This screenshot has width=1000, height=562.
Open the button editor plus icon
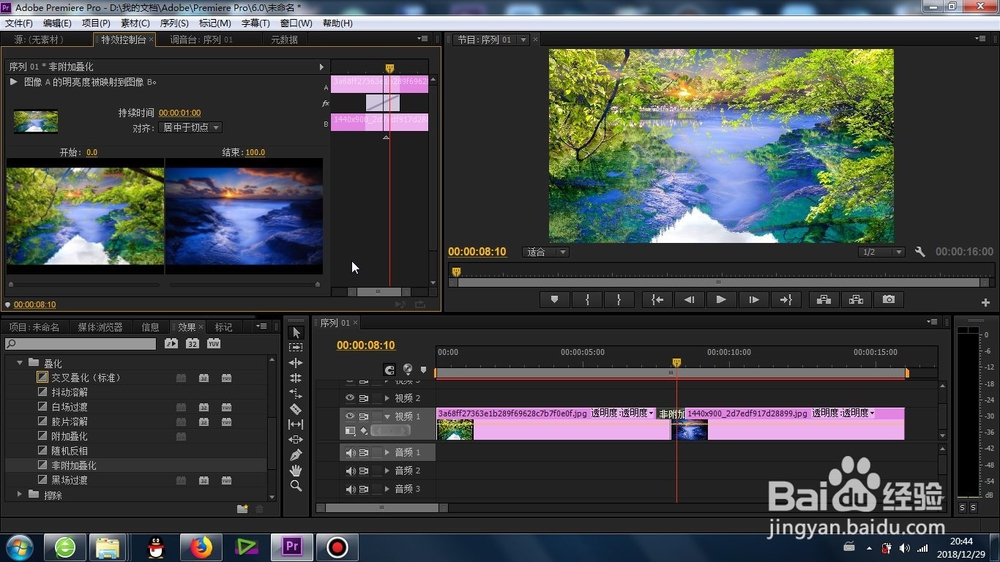985,302
